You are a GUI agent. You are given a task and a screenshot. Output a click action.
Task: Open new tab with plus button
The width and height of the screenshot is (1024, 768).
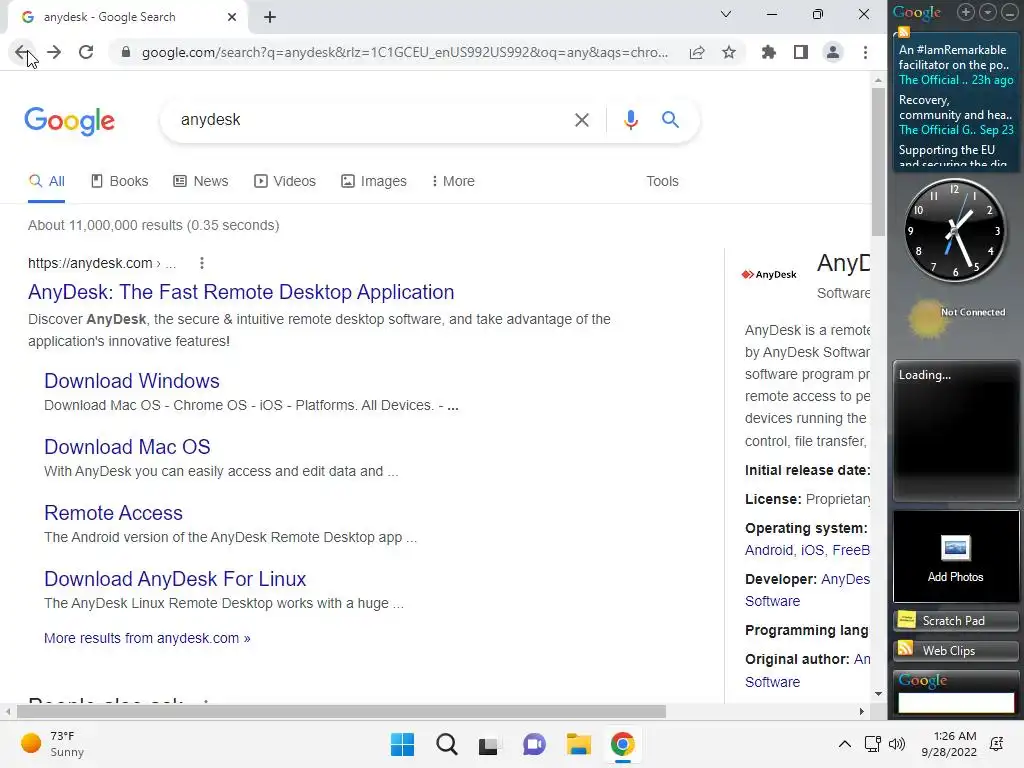270,17
